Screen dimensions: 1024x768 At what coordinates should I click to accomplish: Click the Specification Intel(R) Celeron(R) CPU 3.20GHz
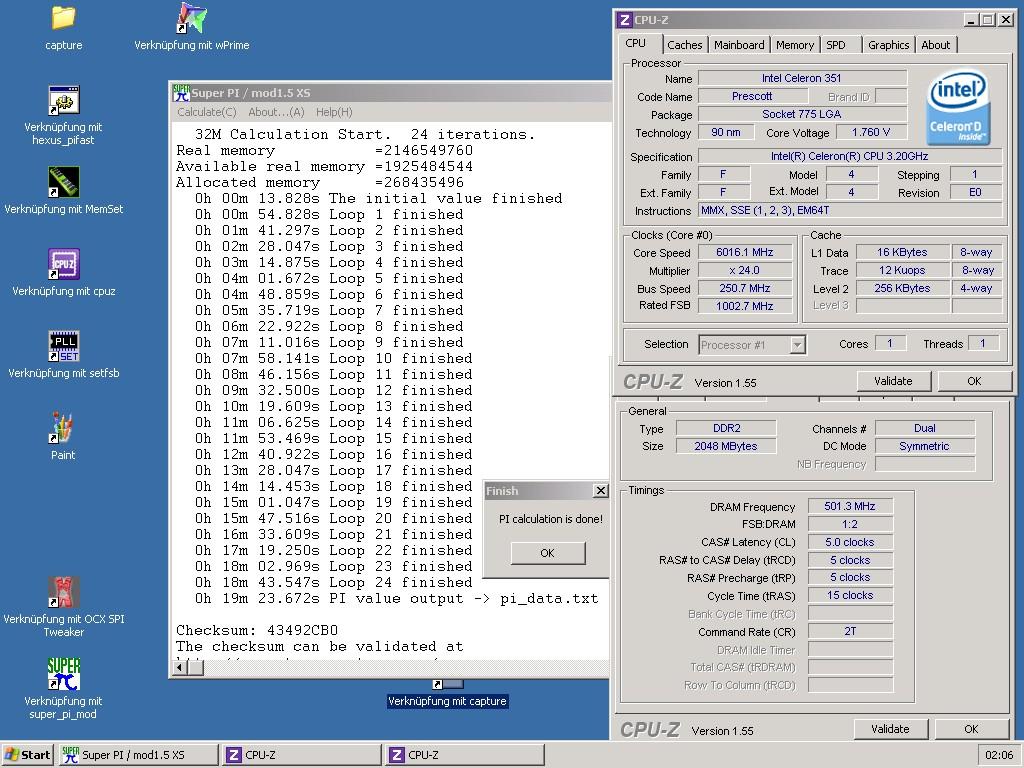point(850,156)
